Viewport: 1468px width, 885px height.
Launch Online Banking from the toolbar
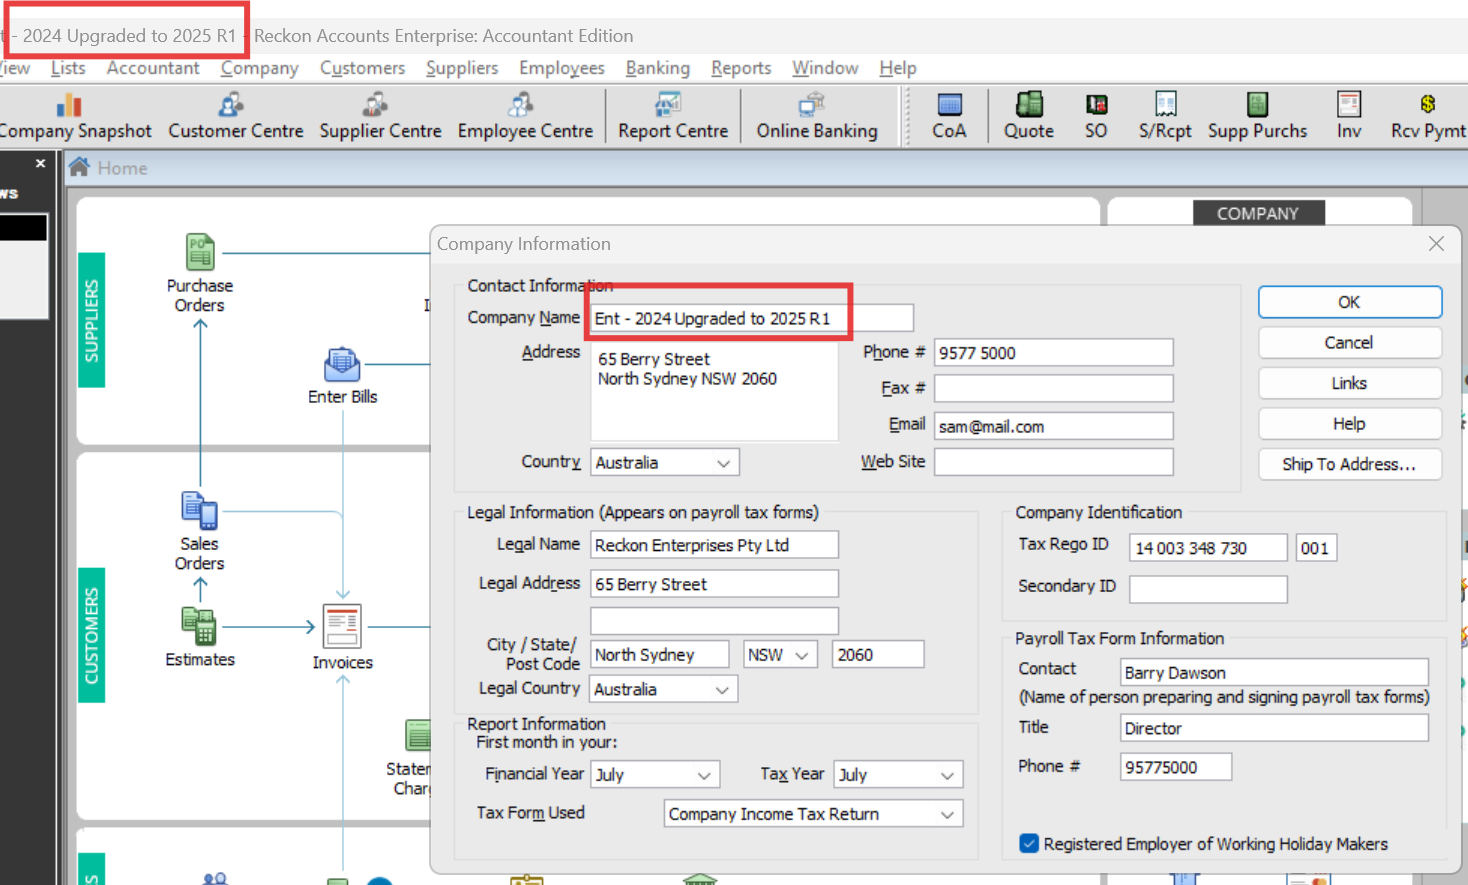(817, 117)
